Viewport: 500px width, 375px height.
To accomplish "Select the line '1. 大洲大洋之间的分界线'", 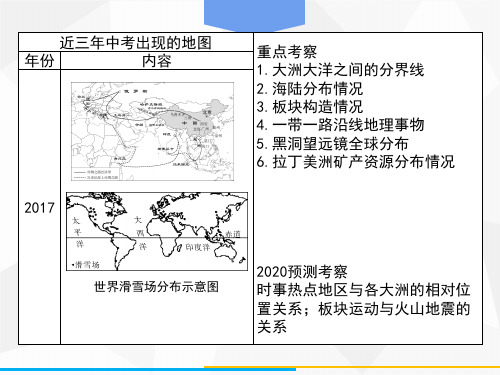I will coord(340,70).
